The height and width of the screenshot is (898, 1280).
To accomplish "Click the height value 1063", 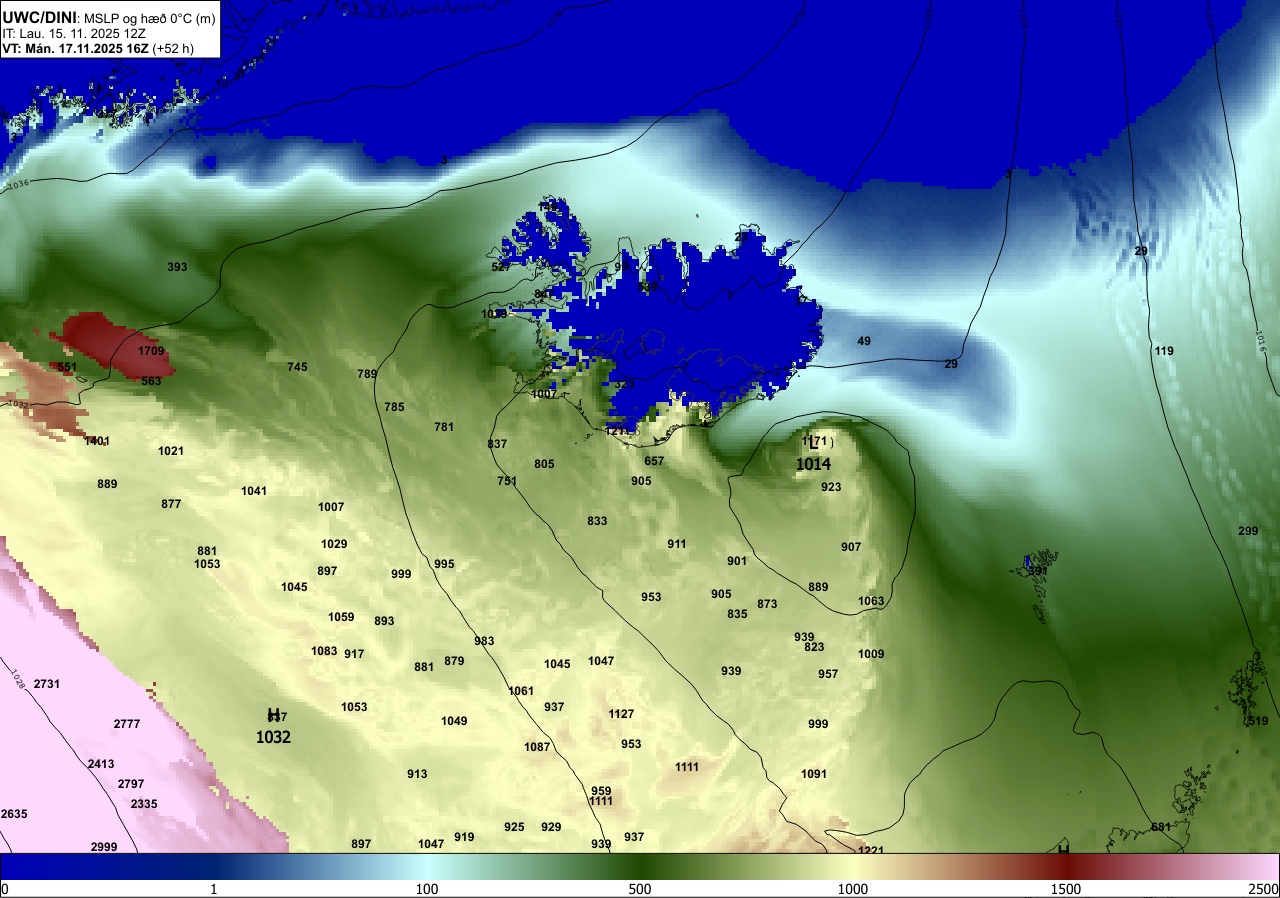I will pyautogui.click(x=871, y=601).
